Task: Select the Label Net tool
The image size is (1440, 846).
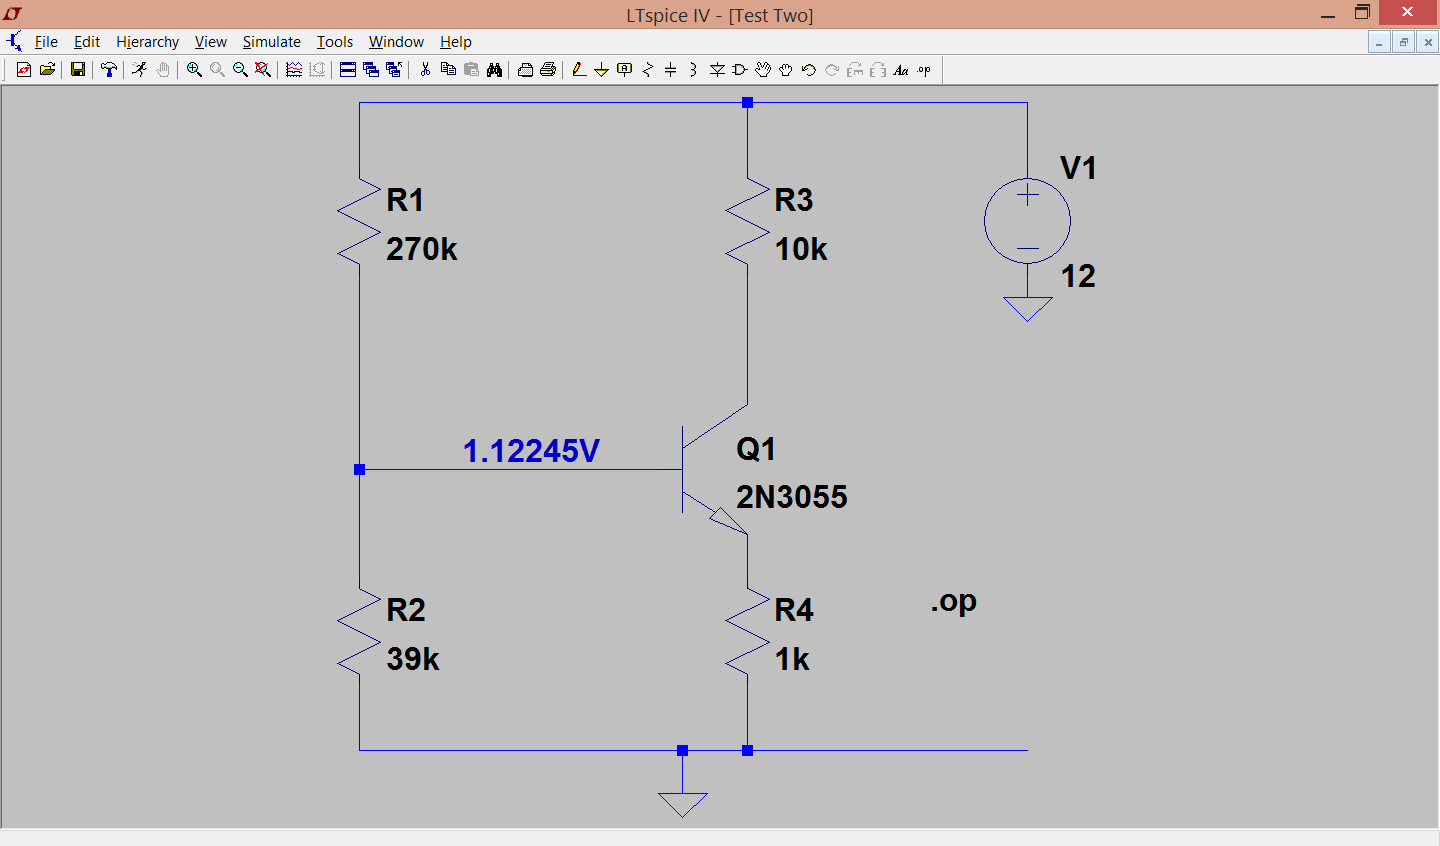Action: 625,69
